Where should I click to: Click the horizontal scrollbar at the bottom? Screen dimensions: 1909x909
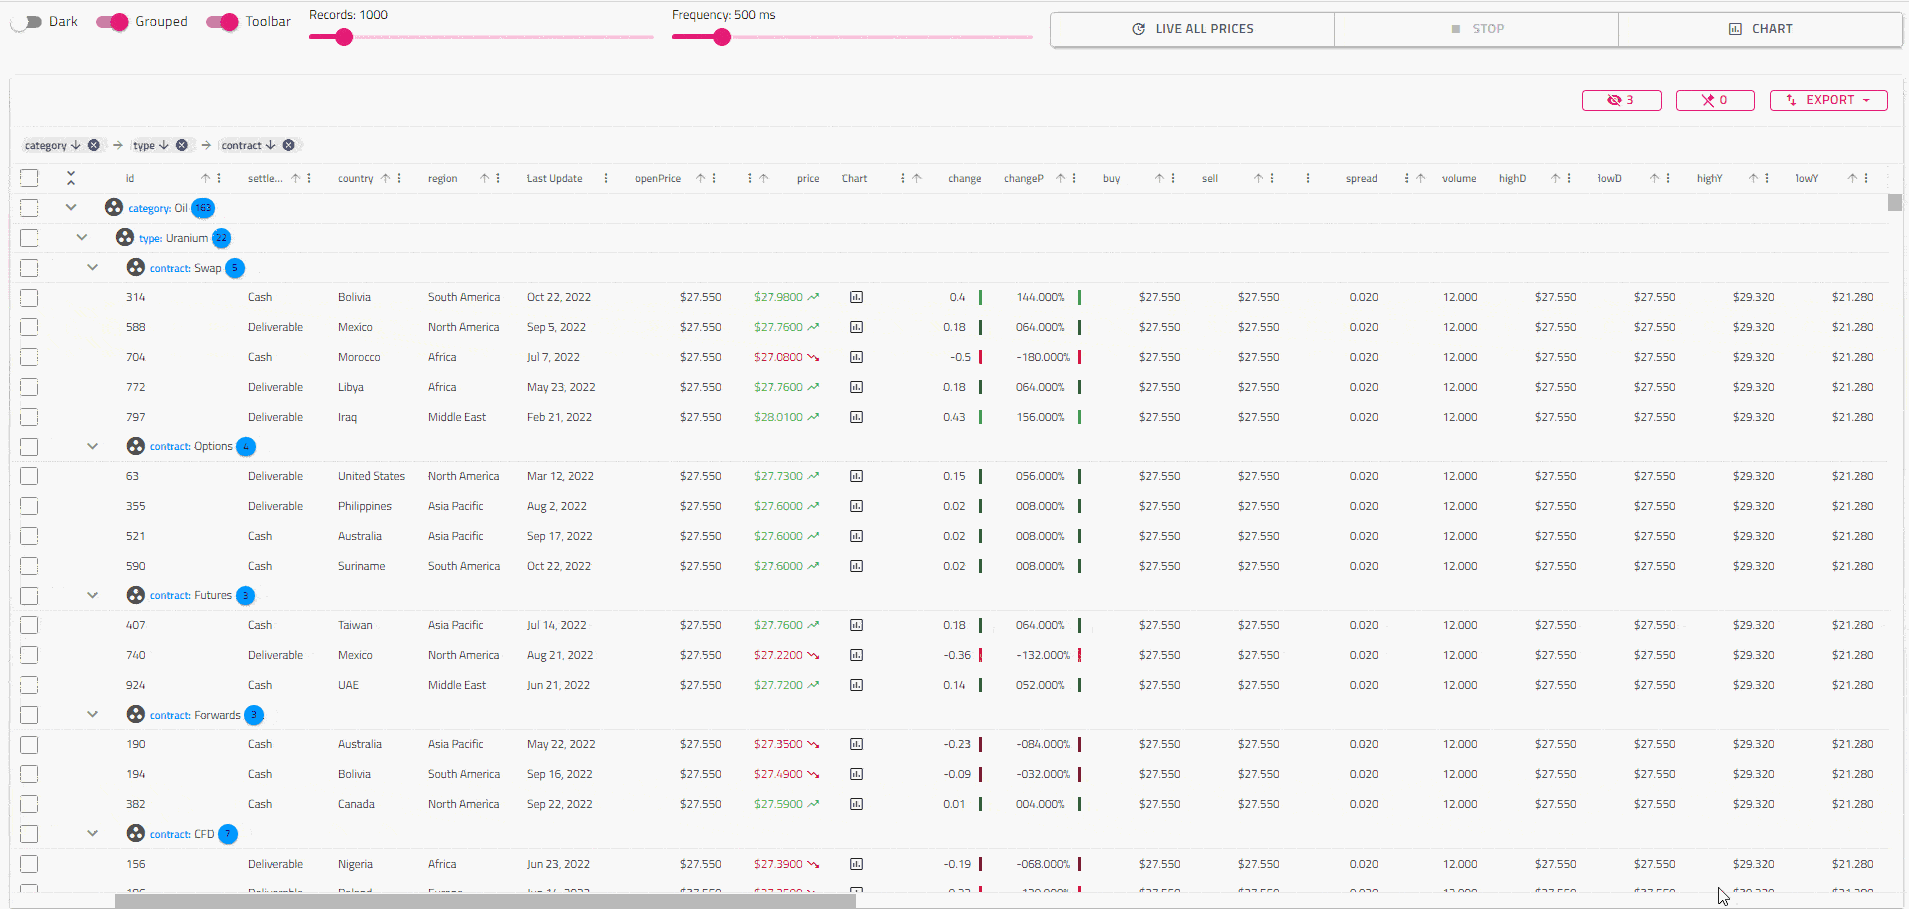click(485, 901)
